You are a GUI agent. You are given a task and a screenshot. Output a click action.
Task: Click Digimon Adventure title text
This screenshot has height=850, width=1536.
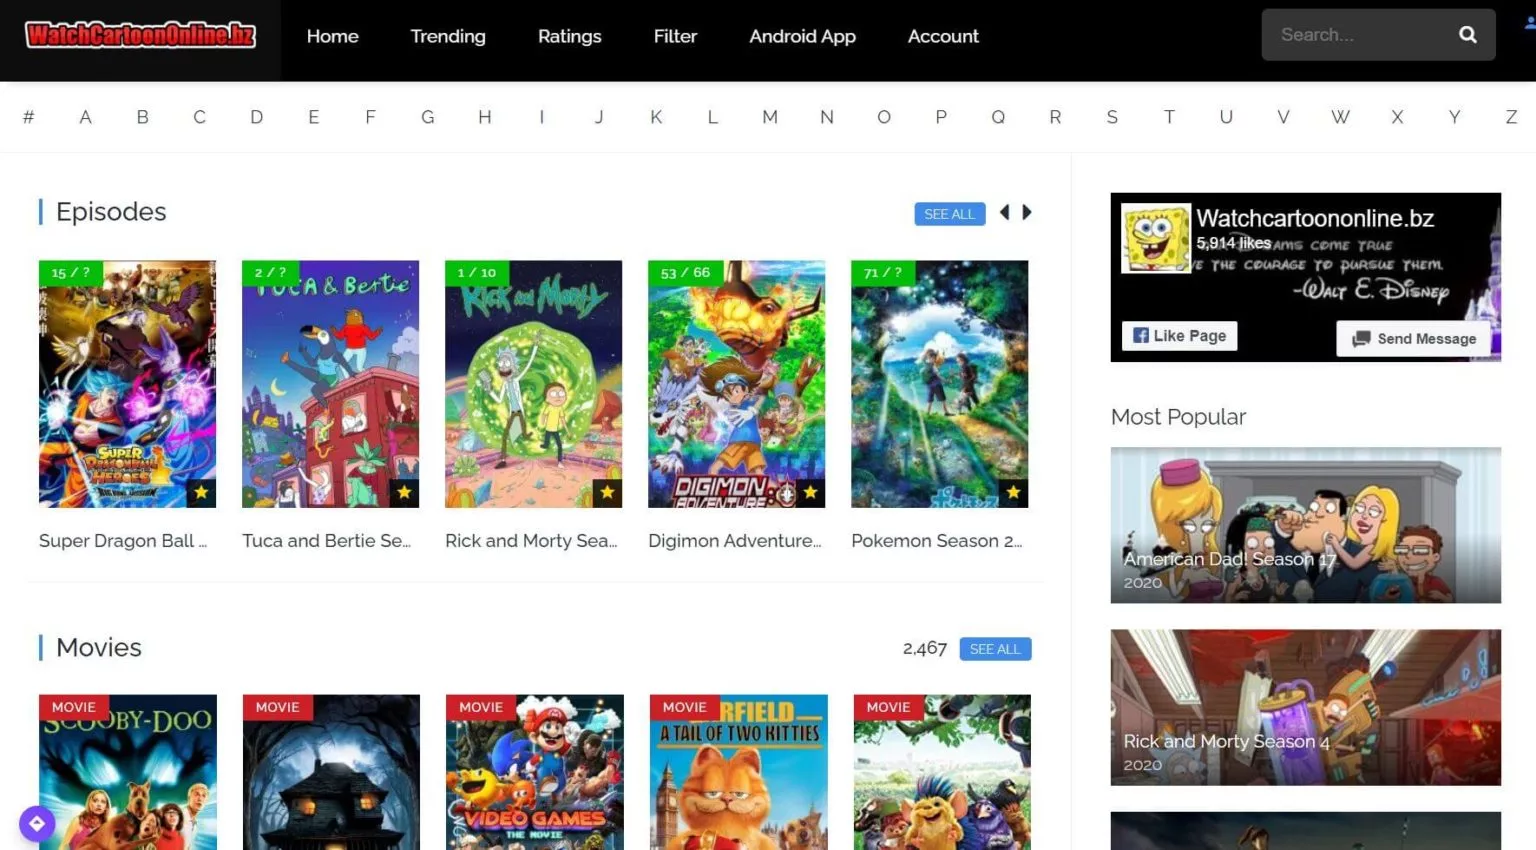tap(735, 541)
